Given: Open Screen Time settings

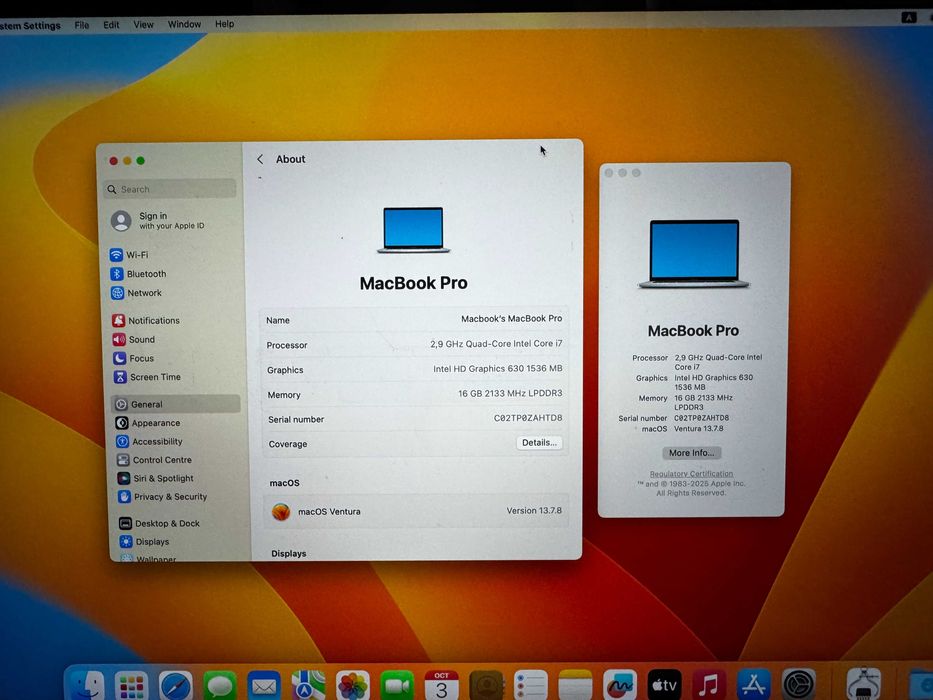Looking at the screenshot, I should (x=147, y=377).
